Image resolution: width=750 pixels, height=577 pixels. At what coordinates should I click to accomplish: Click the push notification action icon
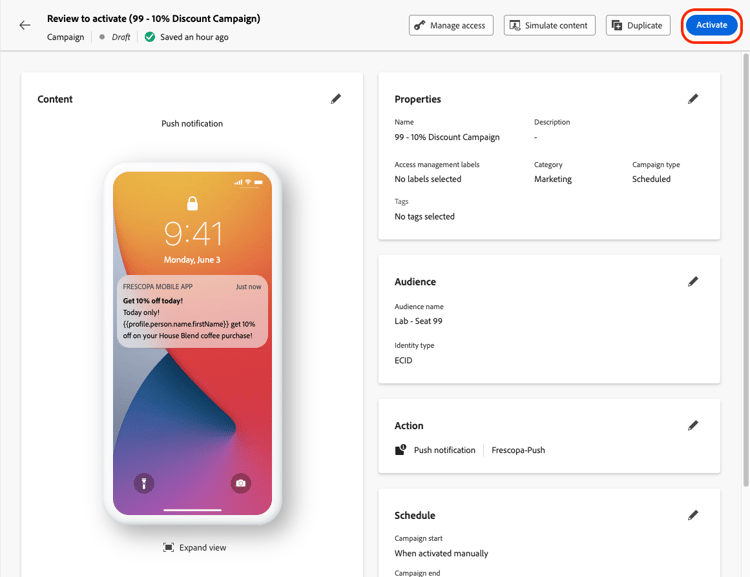click(x=400, y=450)
